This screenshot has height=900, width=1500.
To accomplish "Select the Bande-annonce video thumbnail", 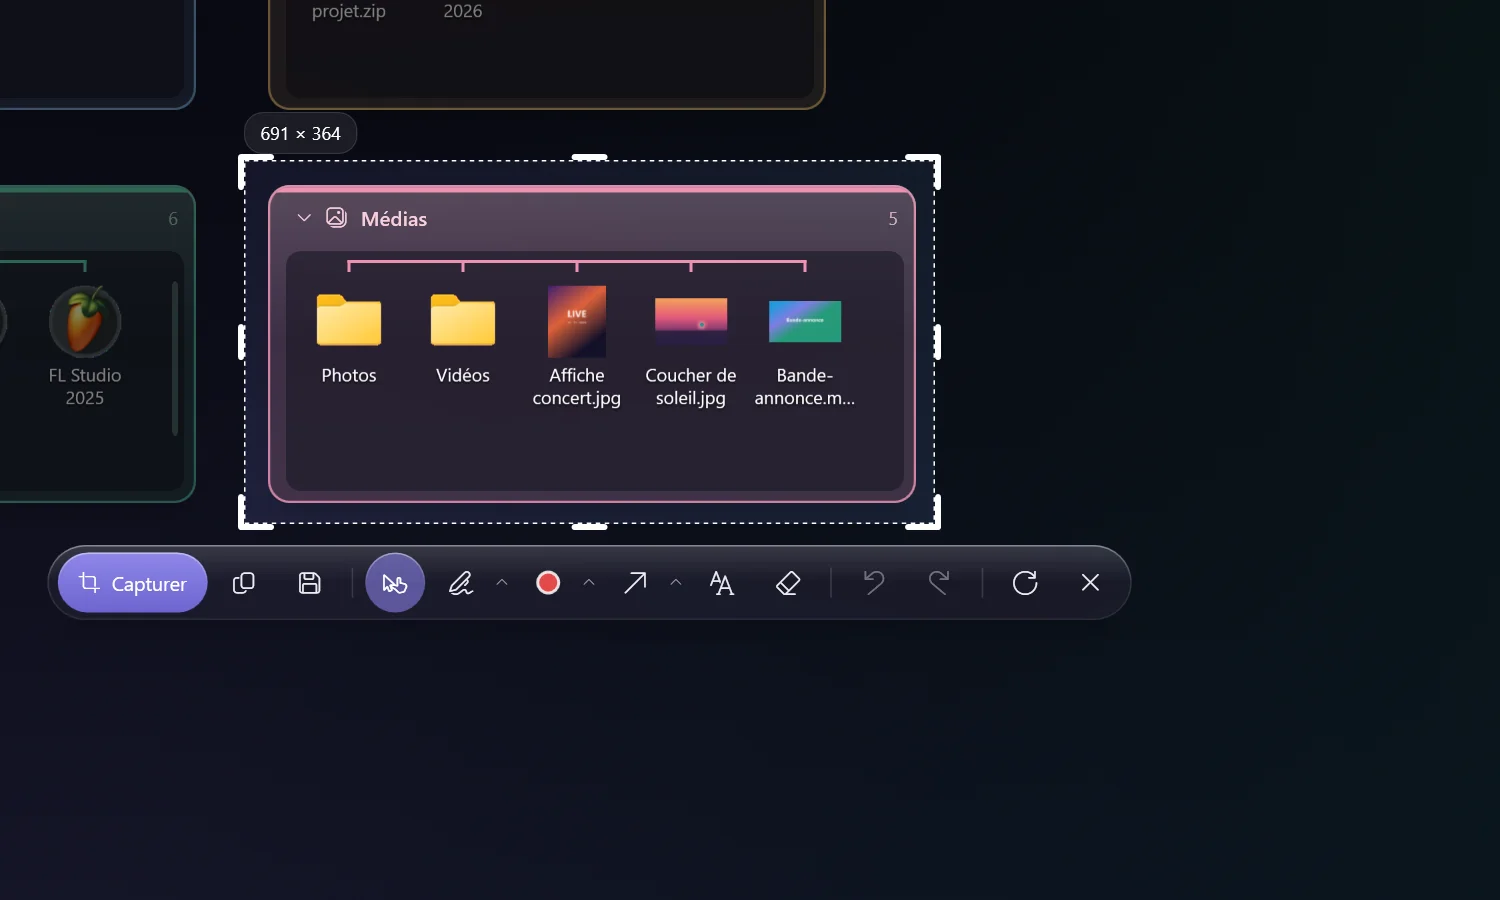I will (805, 321).
